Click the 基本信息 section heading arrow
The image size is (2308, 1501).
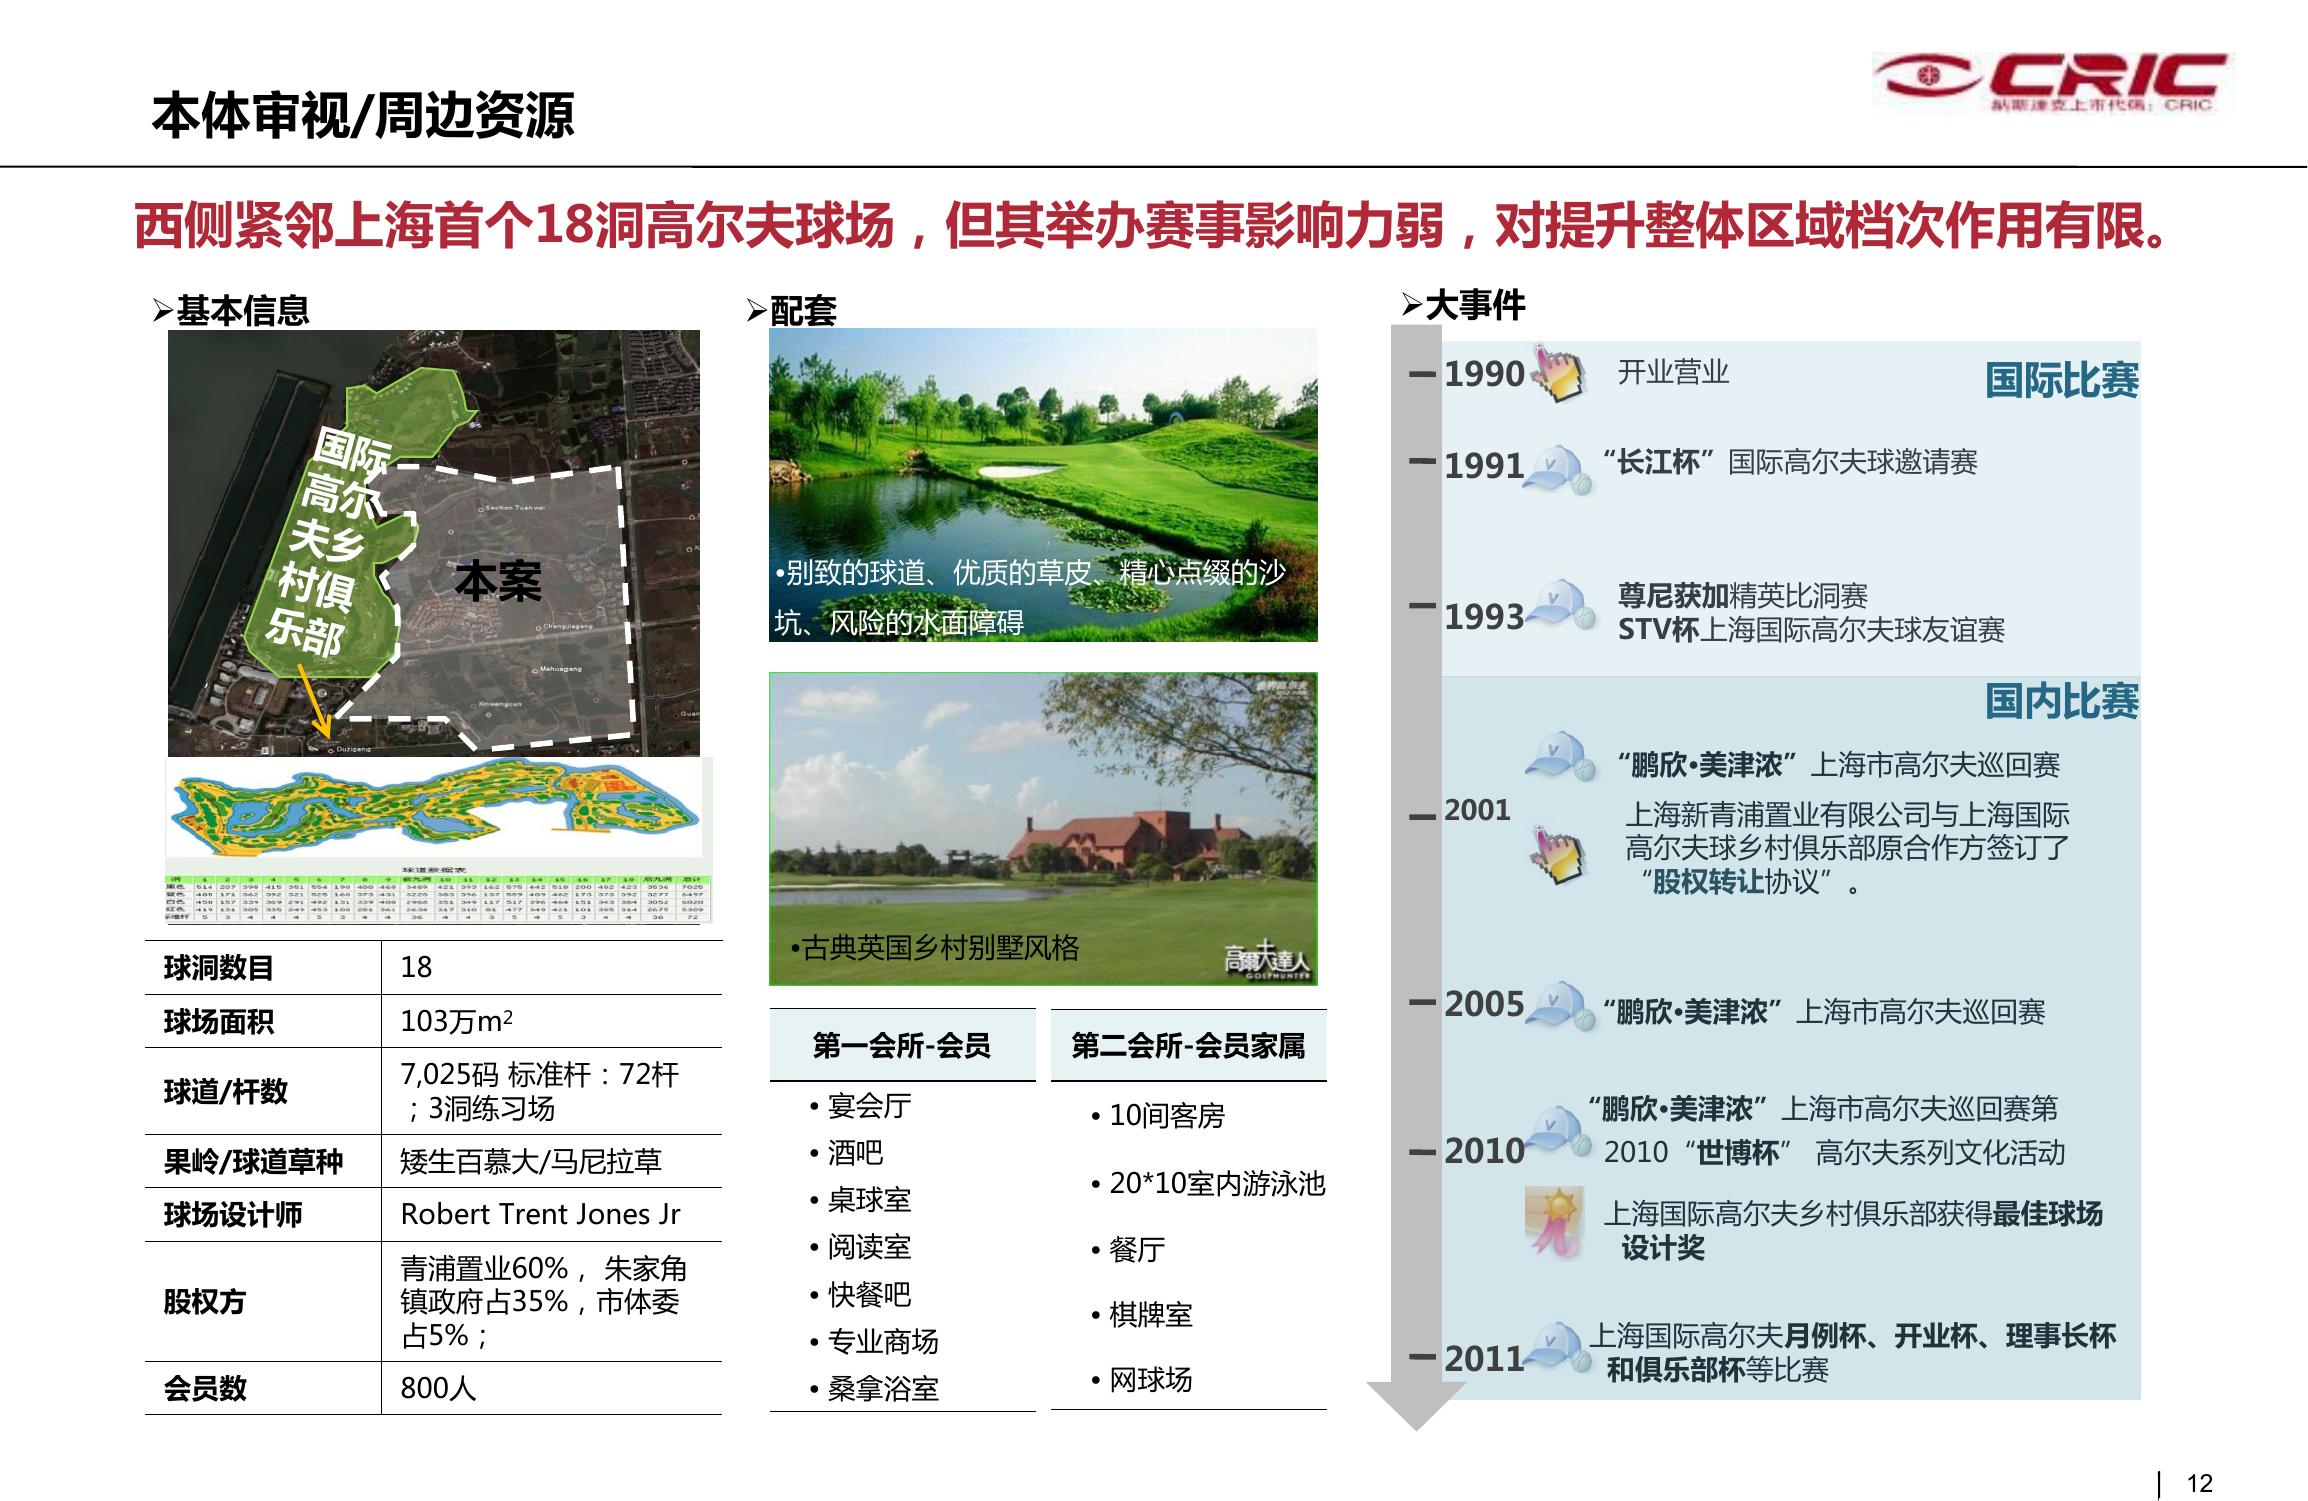point(163,311)
